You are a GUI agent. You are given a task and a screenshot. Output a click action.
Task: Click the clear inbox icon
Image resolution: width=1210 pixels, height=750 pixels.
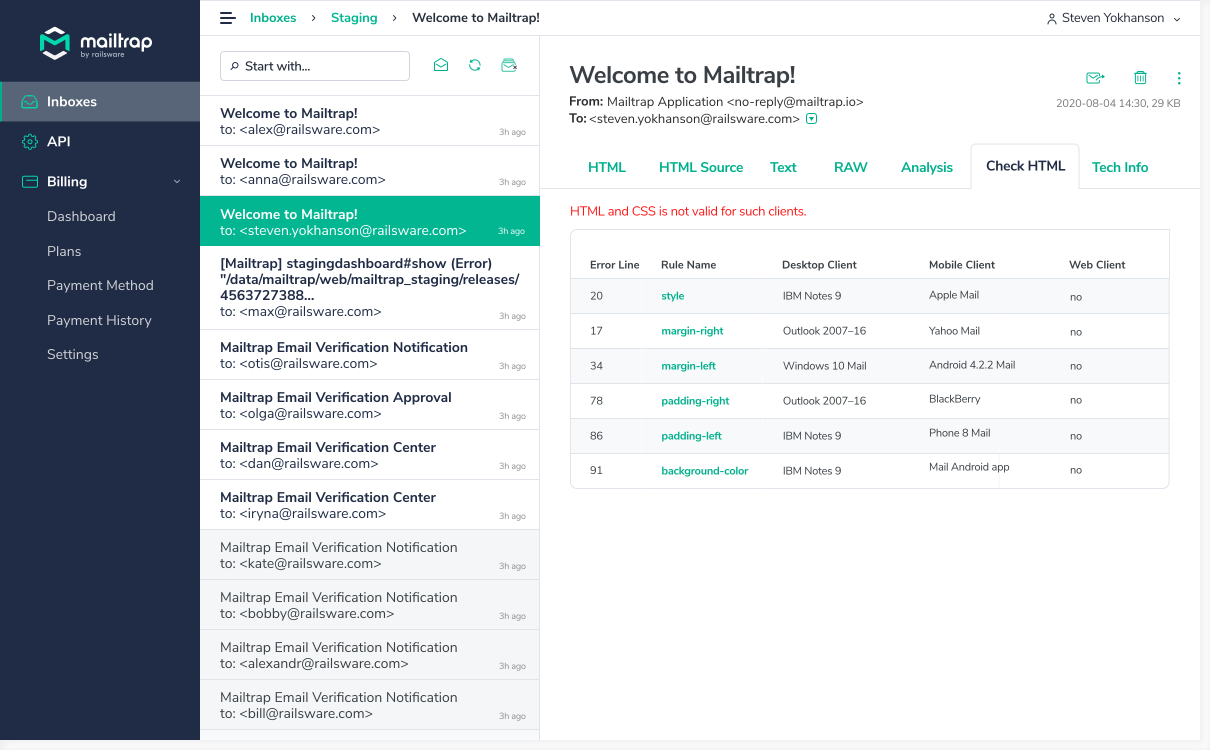[509, 66]
